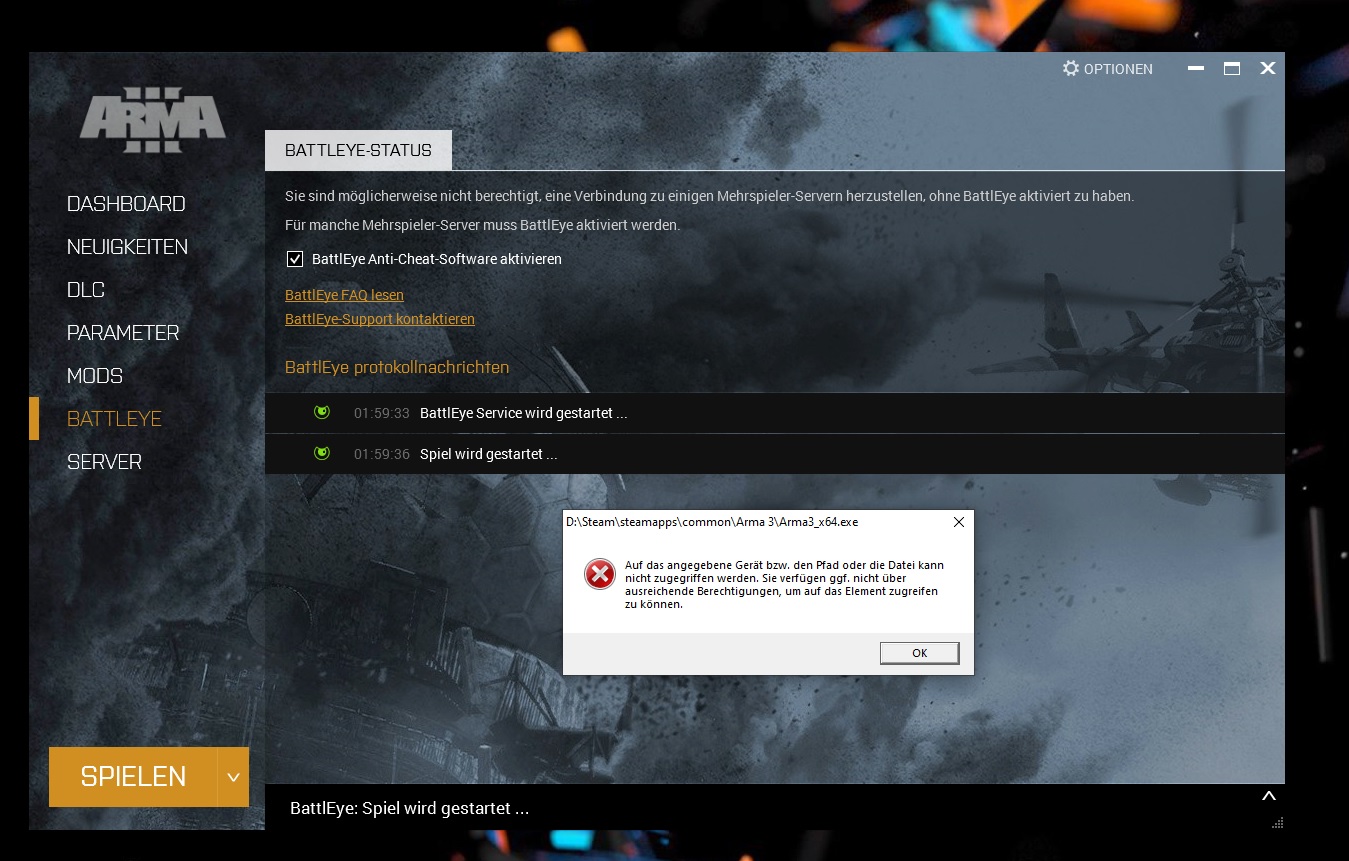Open the Server section
The image size is (1349, 861).
click(x=104, y=462)
